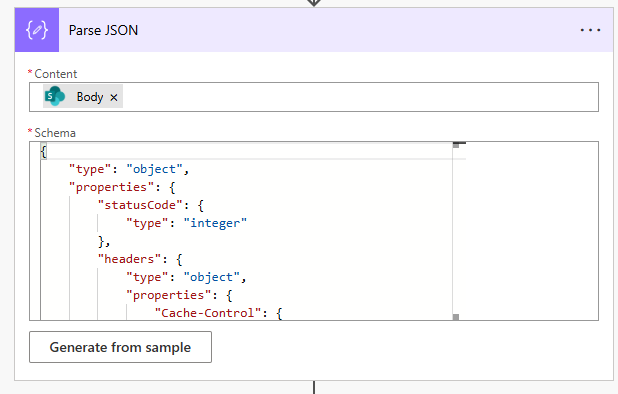Place cursor on opening brace first line
618x394 pixels.
coord(43,151)
